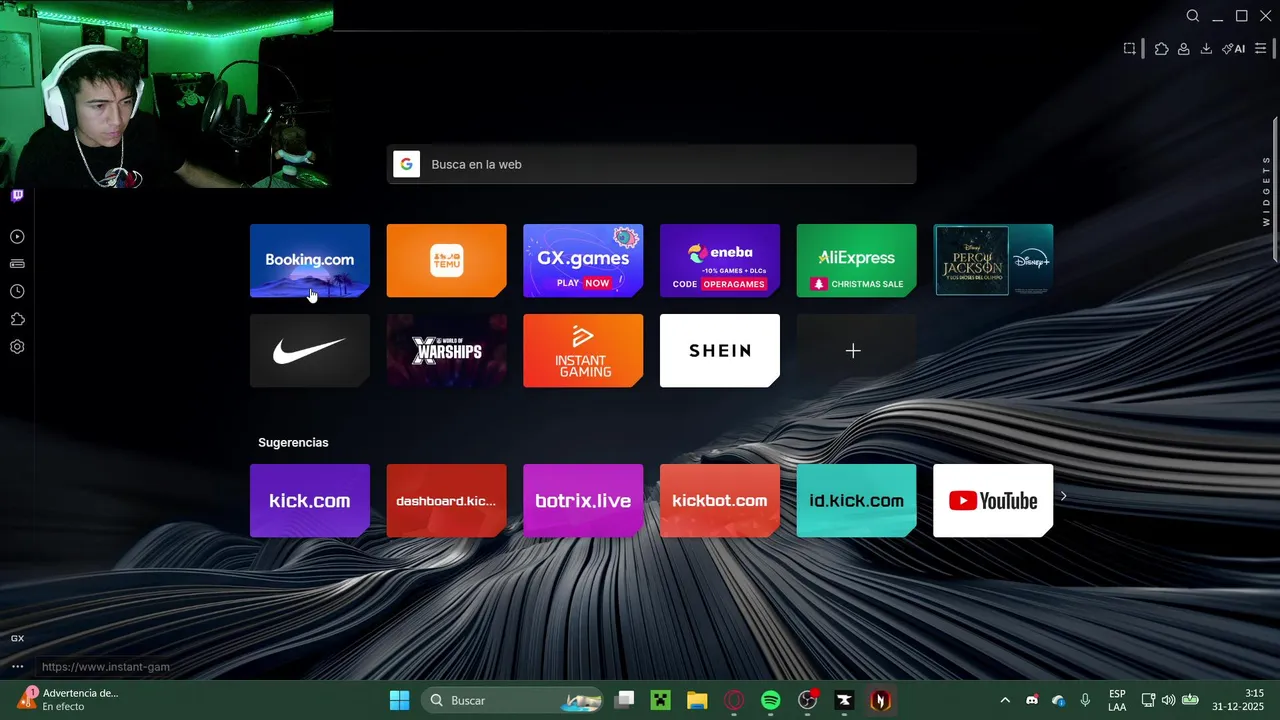1280x720 pixels.
Task: Open the YouTube suggestion tile
Action: click(x=993, y=500)
